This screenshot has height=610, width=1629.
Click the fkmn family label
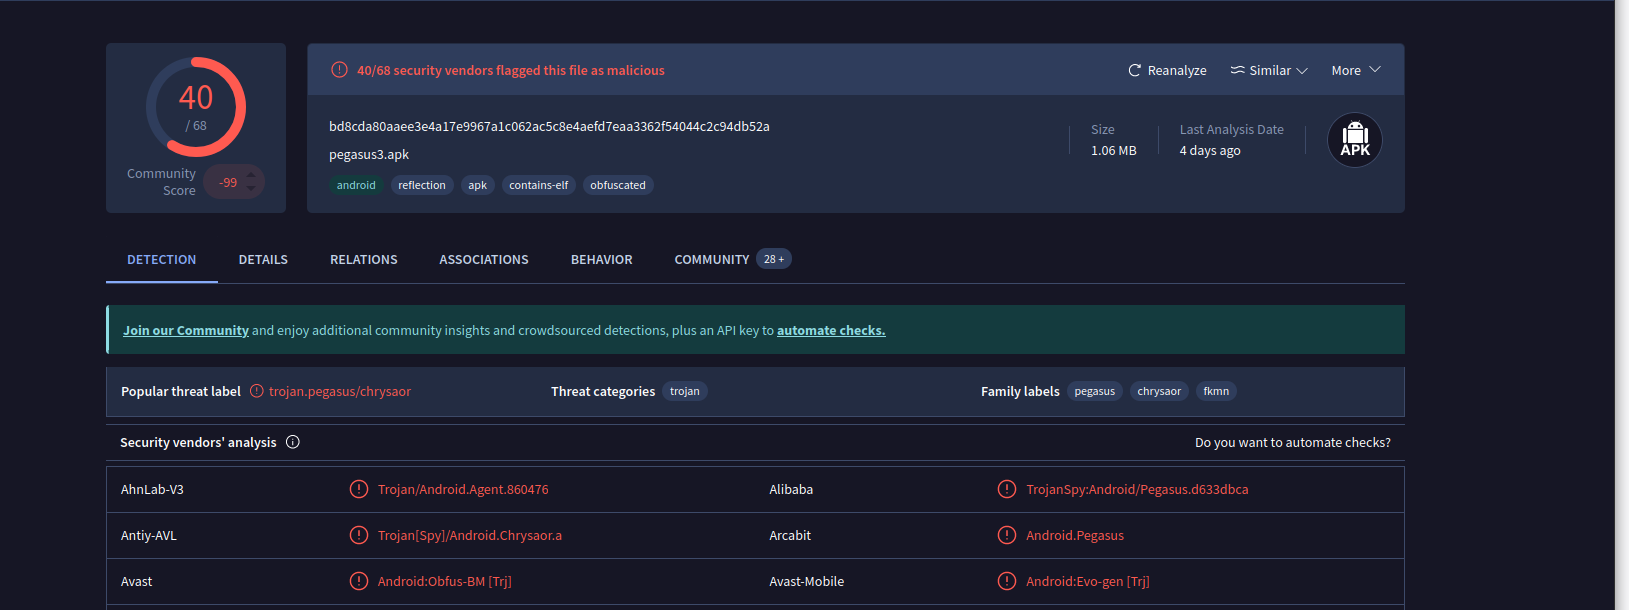pos(1216,391)
